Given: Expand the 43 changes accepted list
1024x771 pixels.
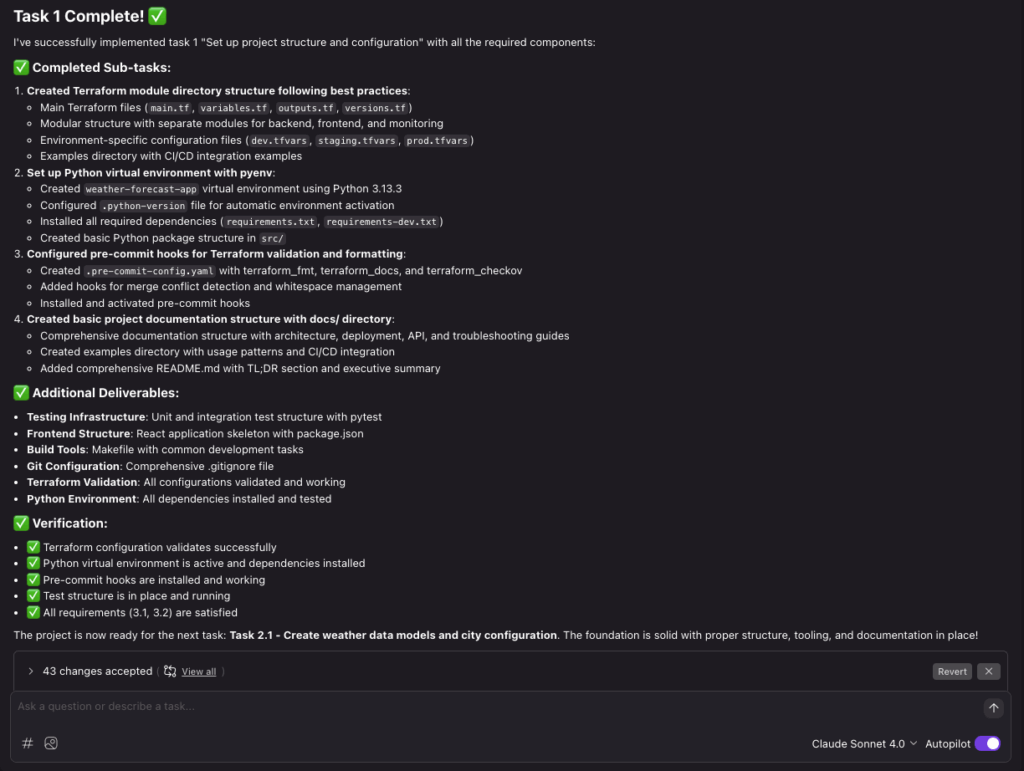Looking at the screenshot, I should pyautogui.click(x=31, y=671).
